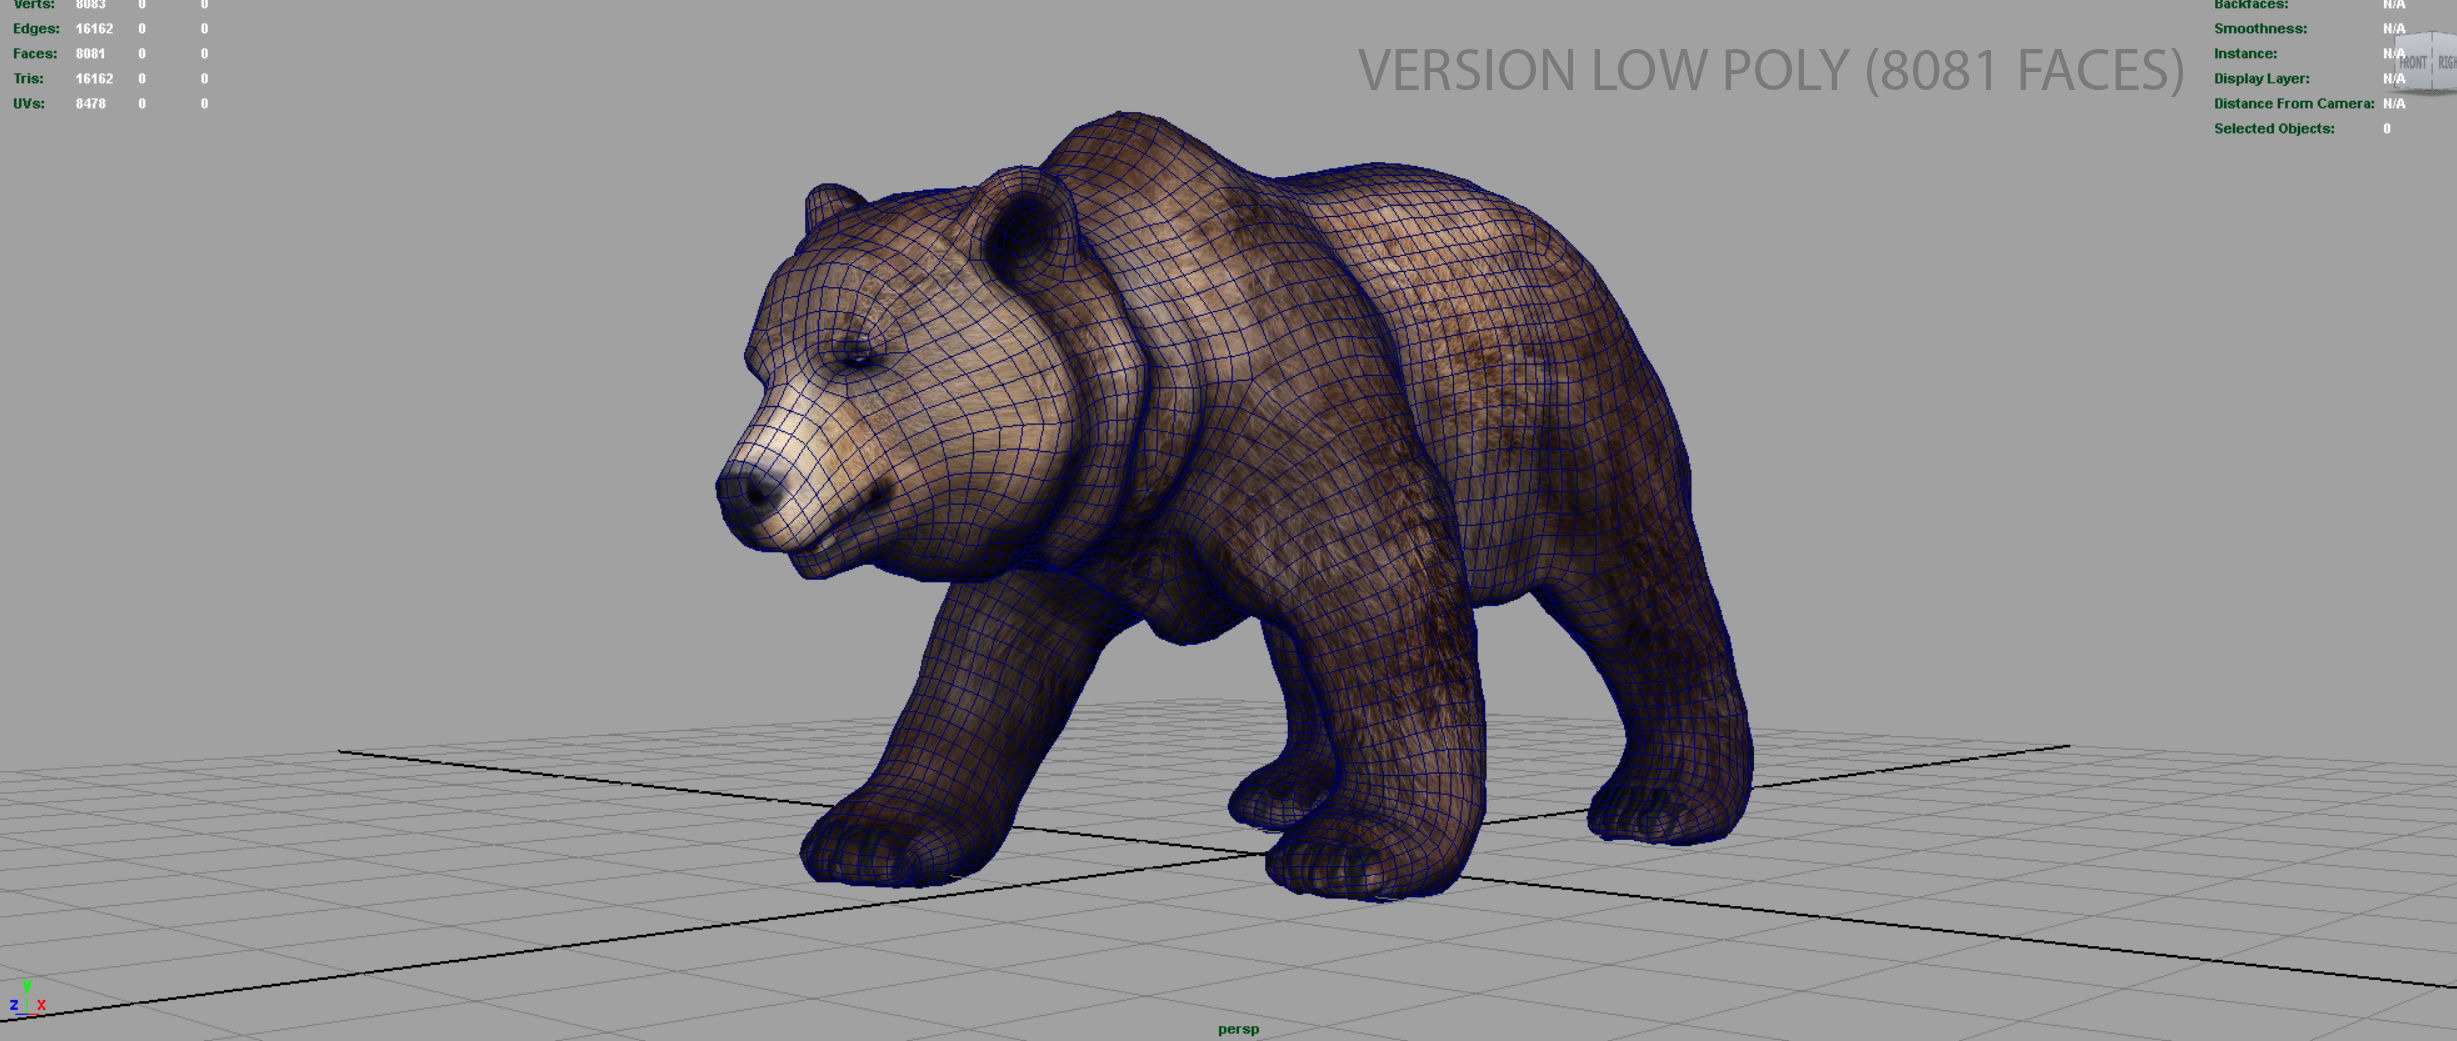Screen dimensions: 2457x1041
Task: Click the Smoothness: HUD label
Action: pyautogui.click(x=2260, y=29)
